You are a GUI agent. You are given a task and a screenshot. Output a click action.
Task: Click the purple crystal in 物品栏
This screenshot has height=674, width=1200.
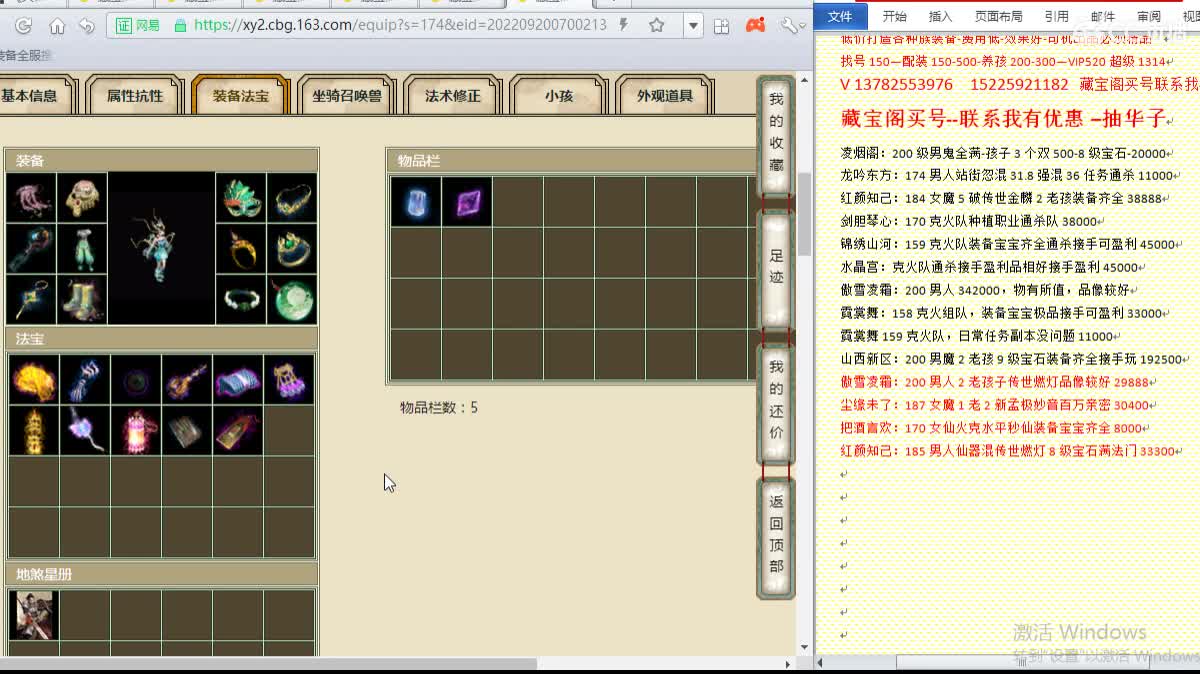(467, 202)
